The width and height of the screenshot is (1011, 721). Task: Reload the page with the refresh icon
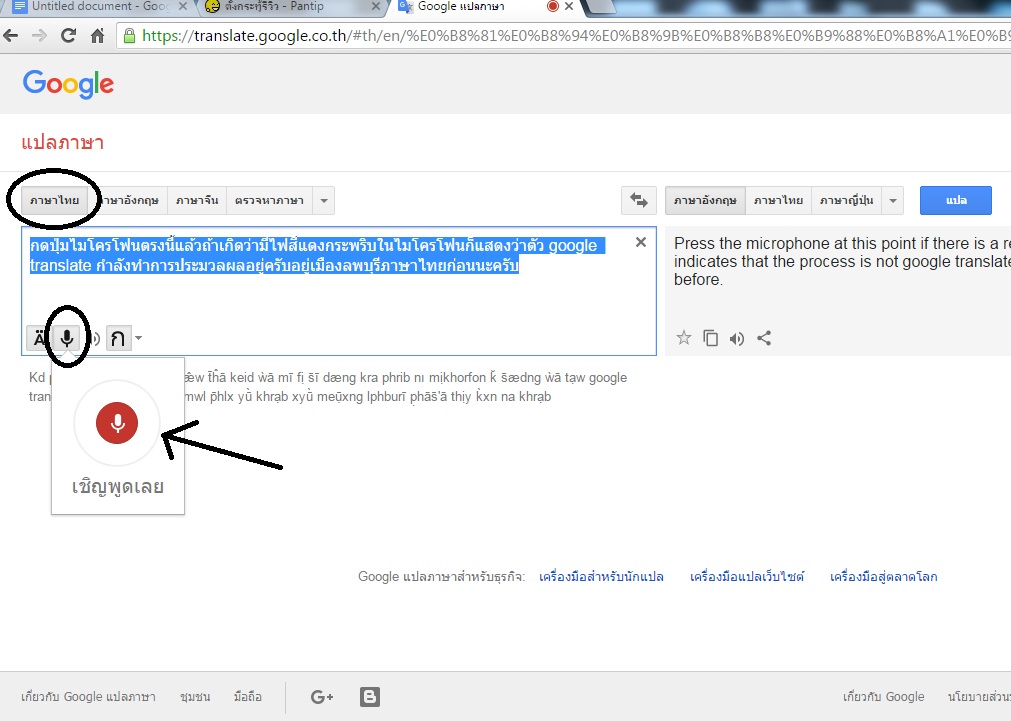68,35
